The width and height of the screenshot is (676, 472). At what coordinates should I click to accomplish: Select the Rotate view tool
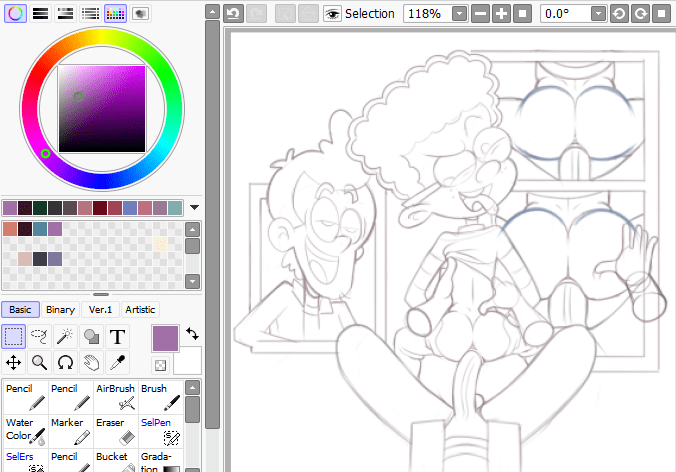[x=65, y=363]
